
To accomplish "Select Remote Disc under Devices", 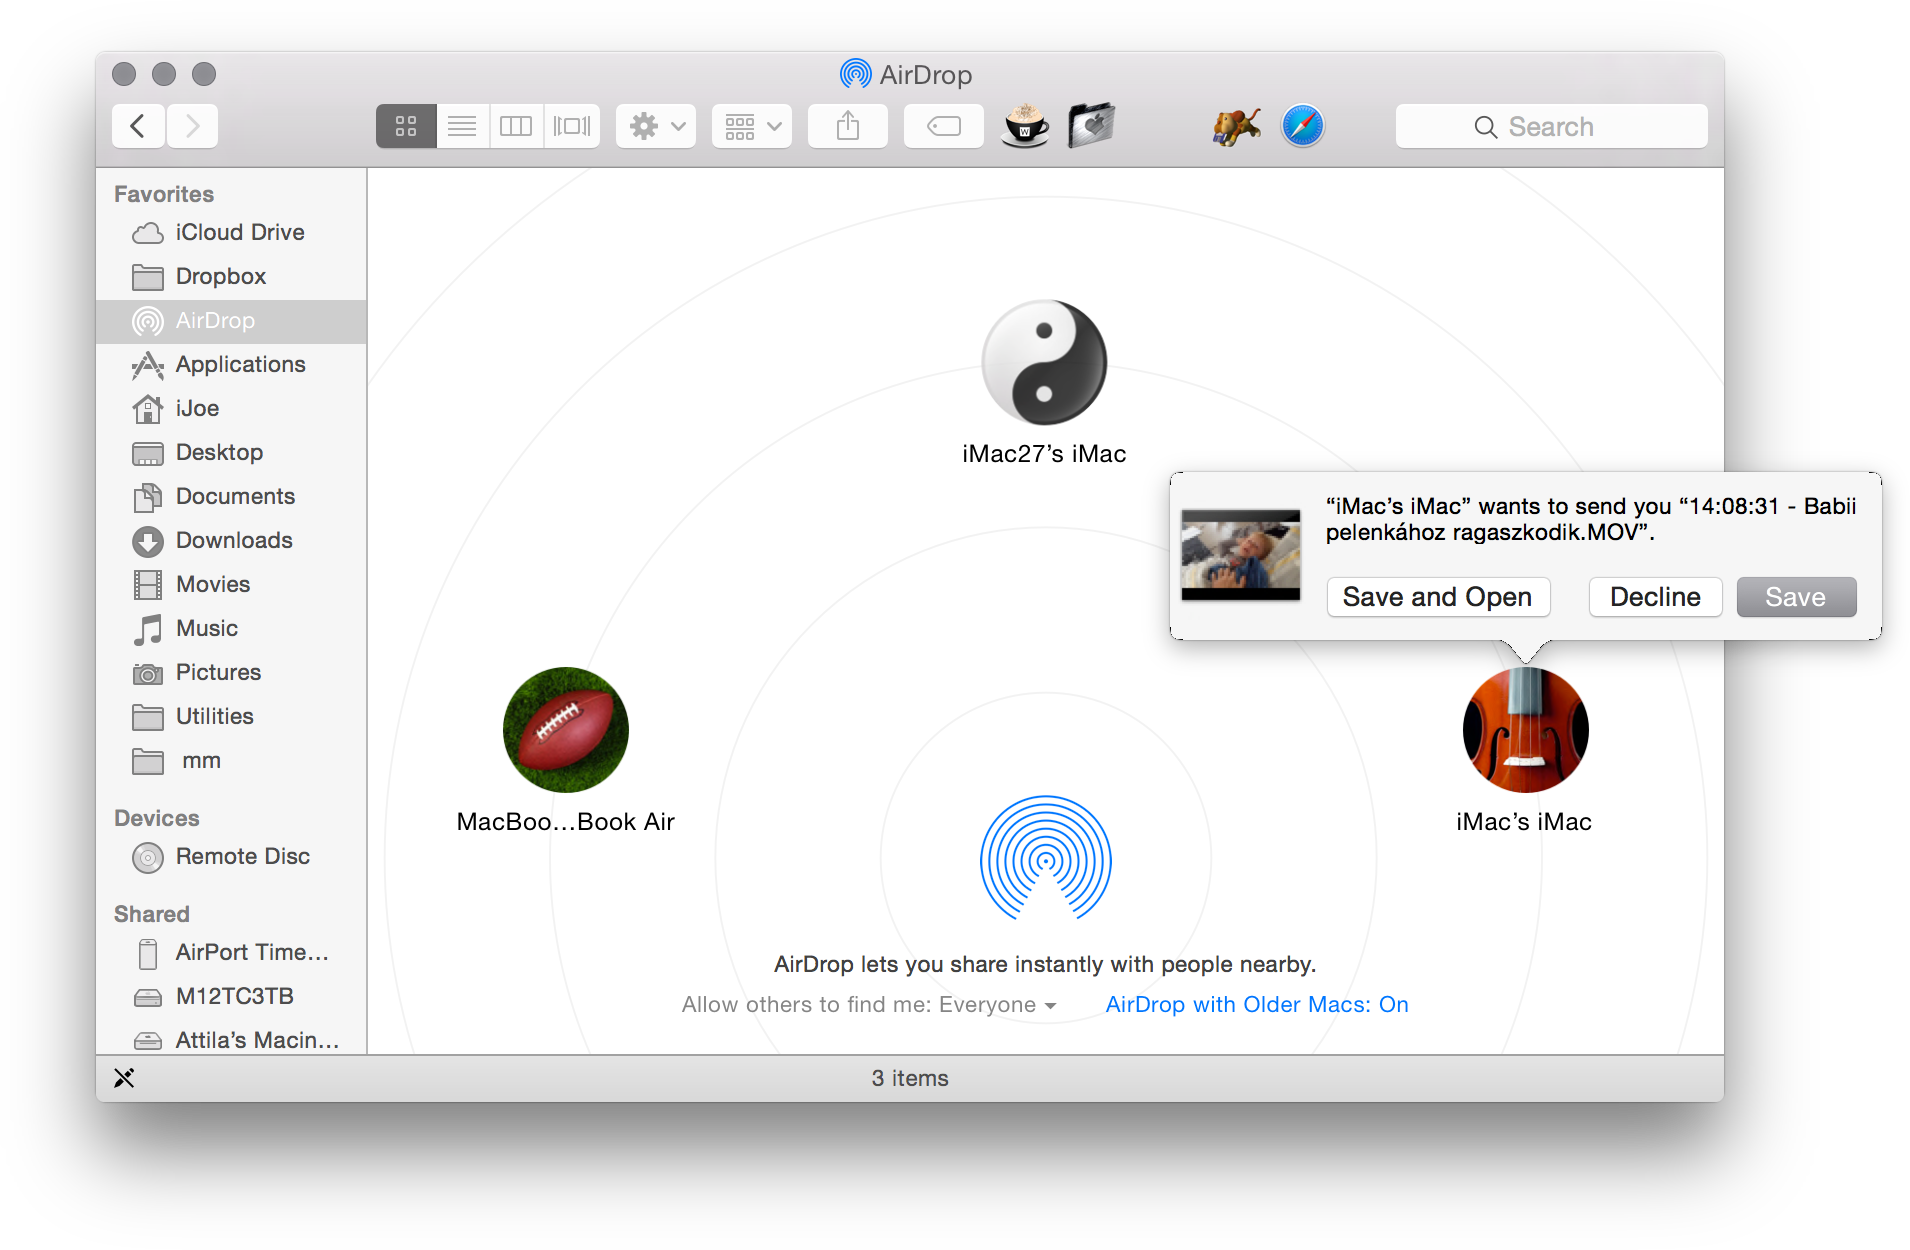I will (231, 856).
